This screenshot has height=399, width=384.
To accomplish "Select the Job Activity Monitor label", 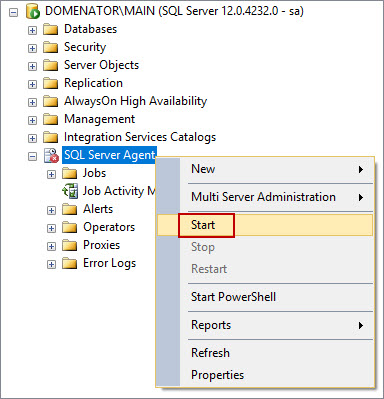I will 119,191.
